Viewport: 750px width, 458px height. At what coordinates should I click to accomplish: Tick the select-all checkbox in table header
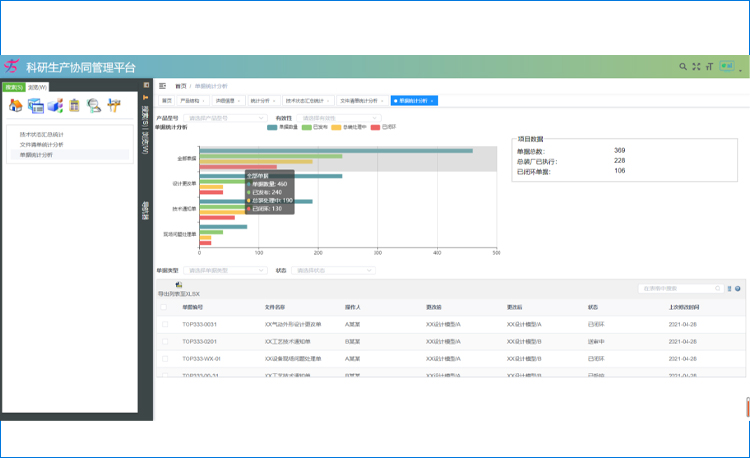pyautogui.click(x=165, y=307)
